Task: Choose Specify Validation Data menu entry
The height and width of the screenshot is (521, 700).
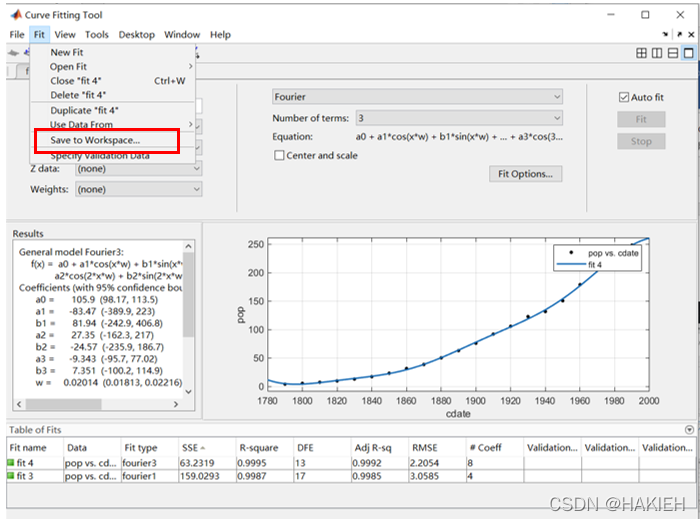Action: point(112,156)
